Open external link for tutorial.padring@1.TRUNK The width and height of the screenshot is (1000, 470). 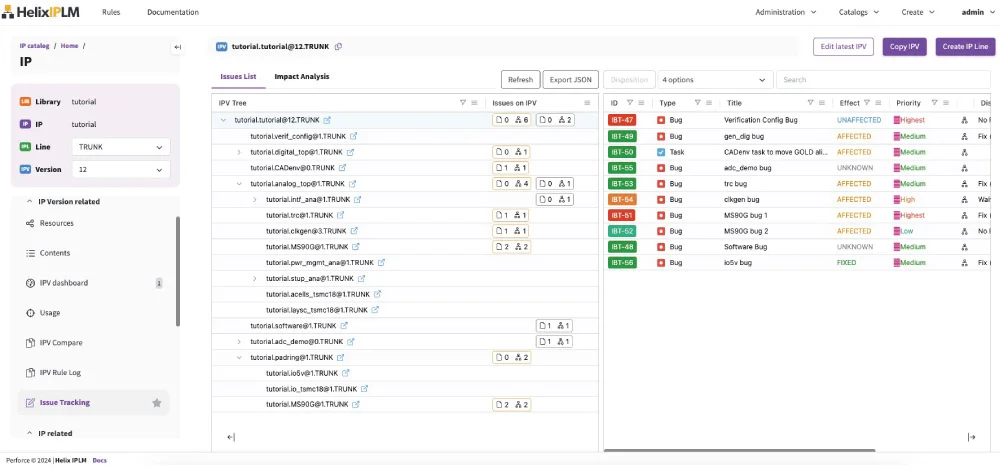tap(341, 358)
